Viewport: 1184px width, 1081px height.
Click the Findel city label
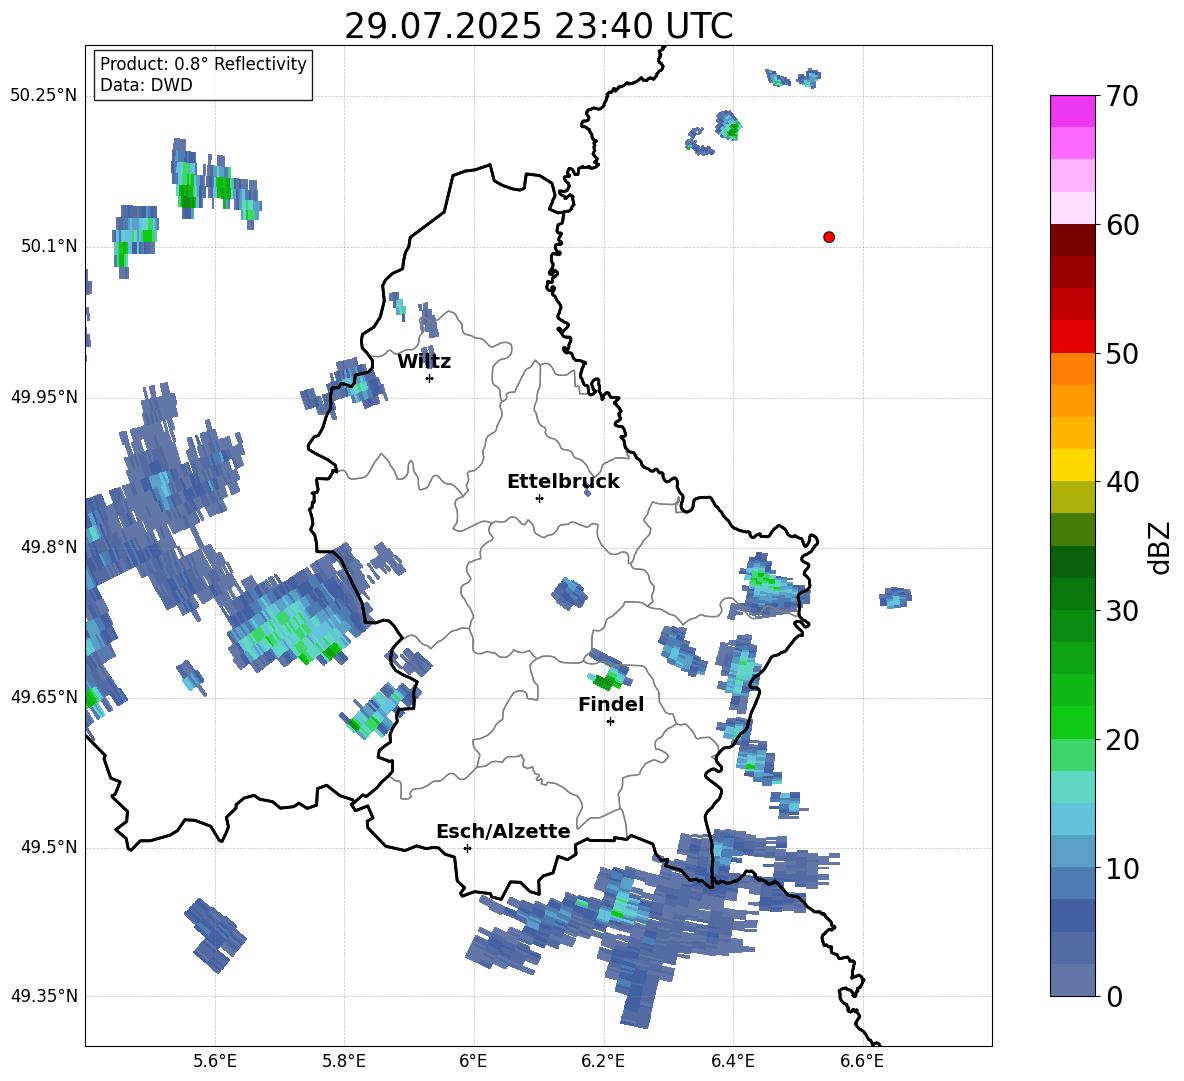tap(611, 704)
